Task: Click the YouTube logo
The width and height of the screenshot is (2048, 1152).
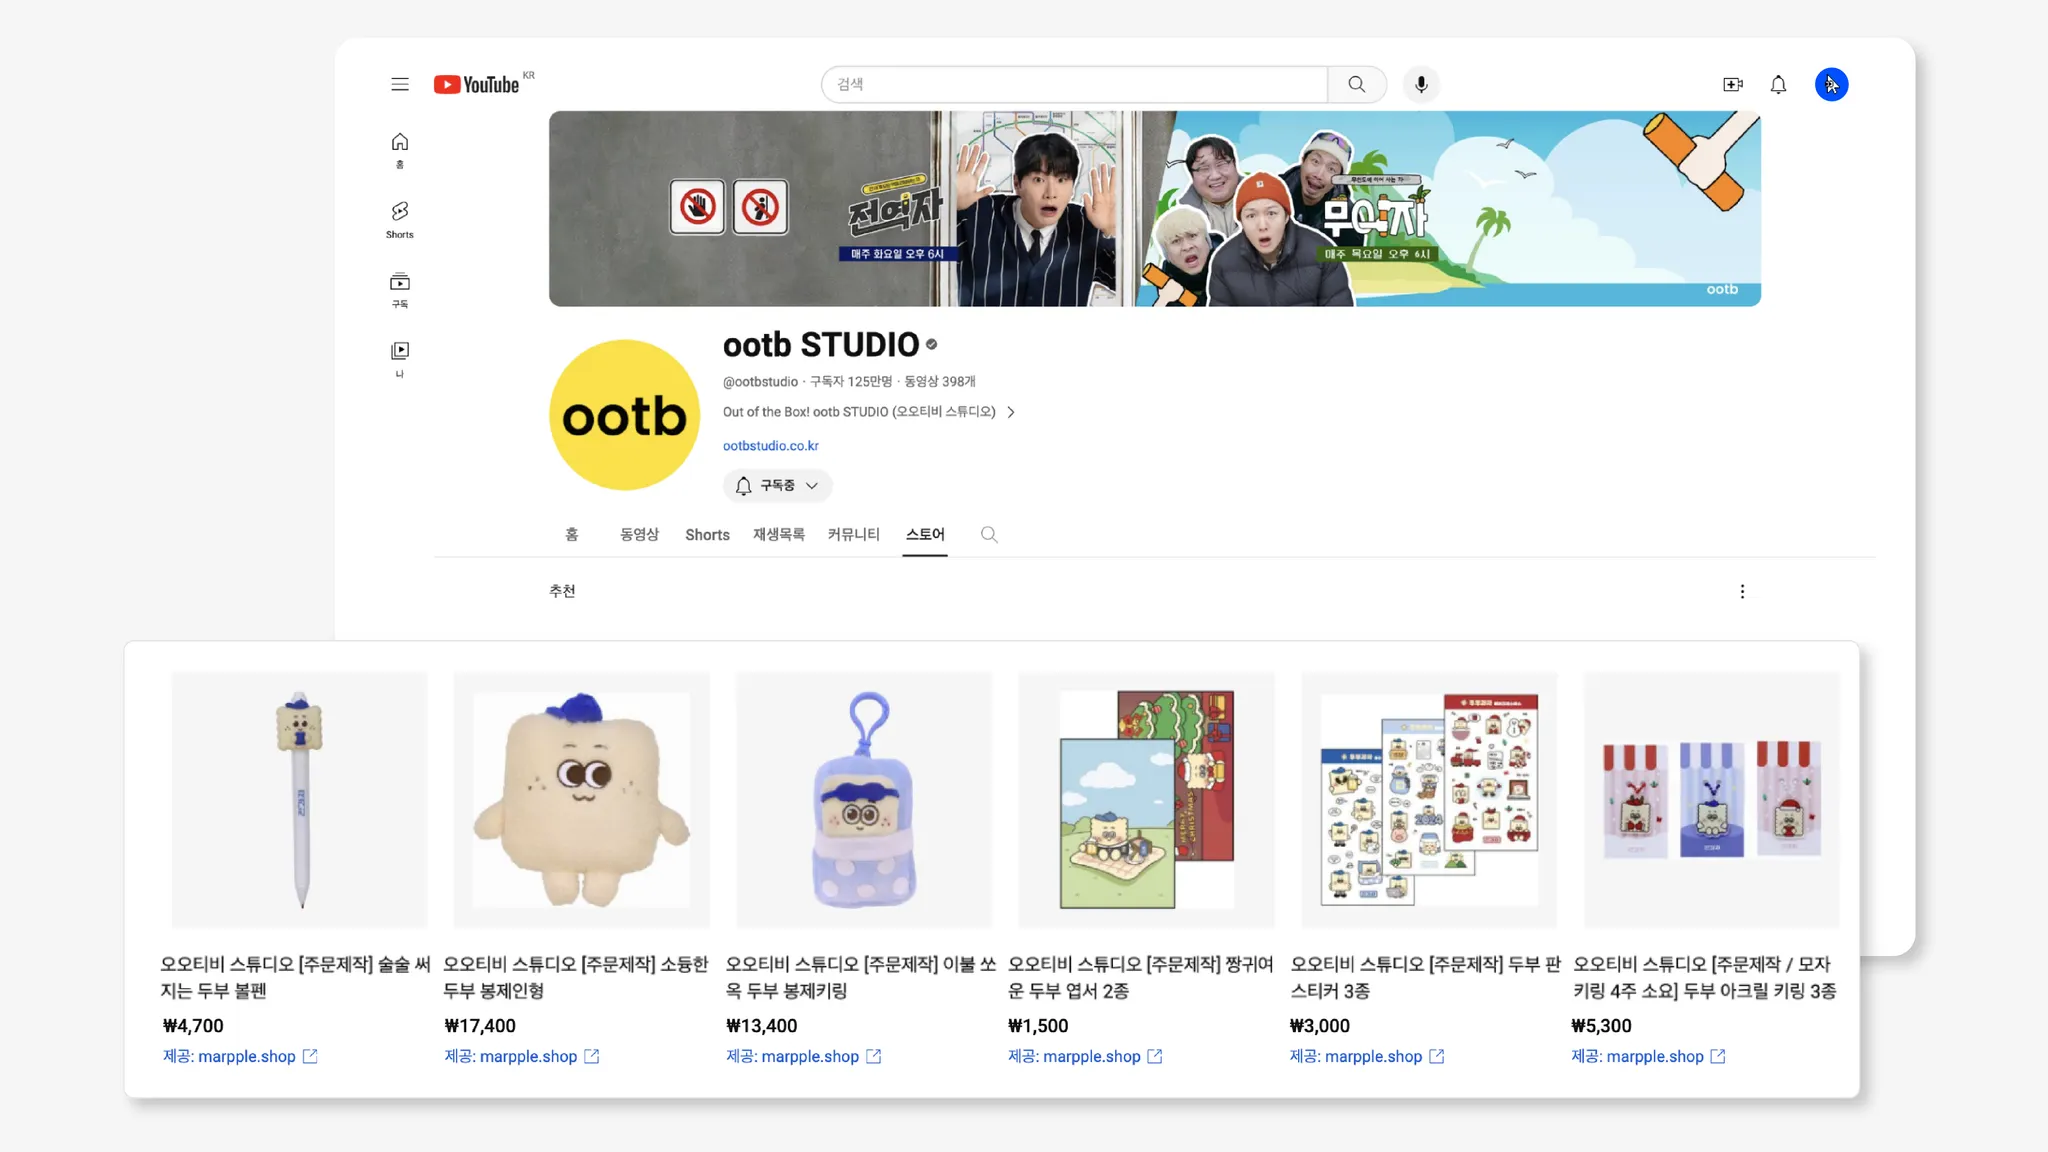Action: click(x=478, y=85)
